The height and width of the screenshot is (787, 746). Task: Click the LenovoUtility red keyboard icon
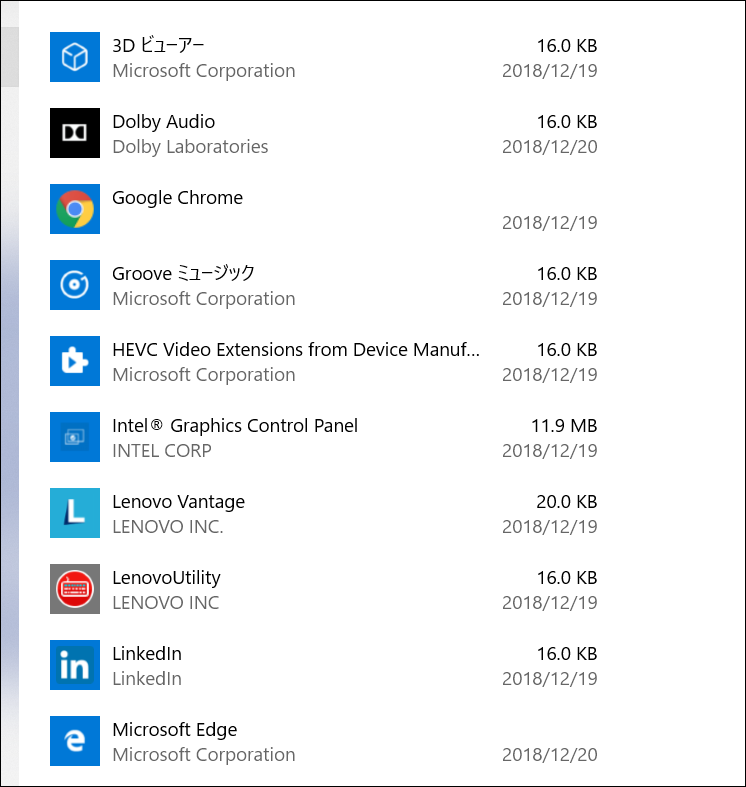click(75, 589)
